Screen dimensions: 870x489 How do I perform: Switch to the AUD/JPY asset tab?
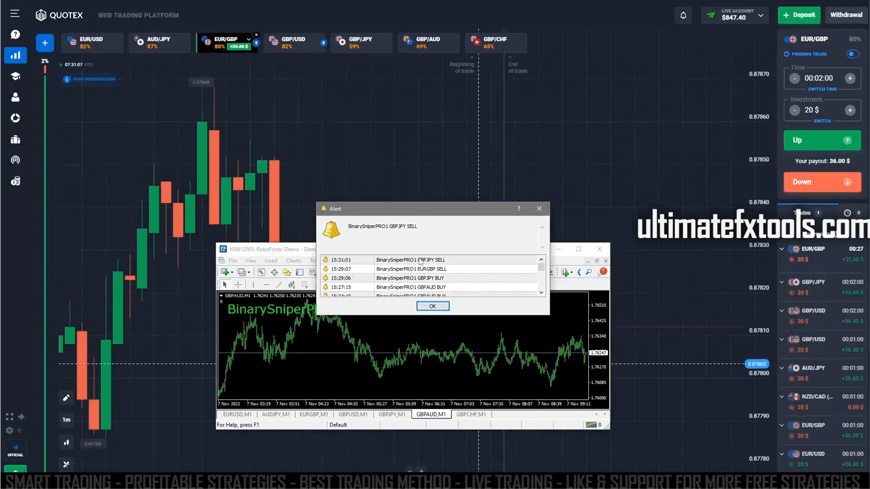(159, 43)
